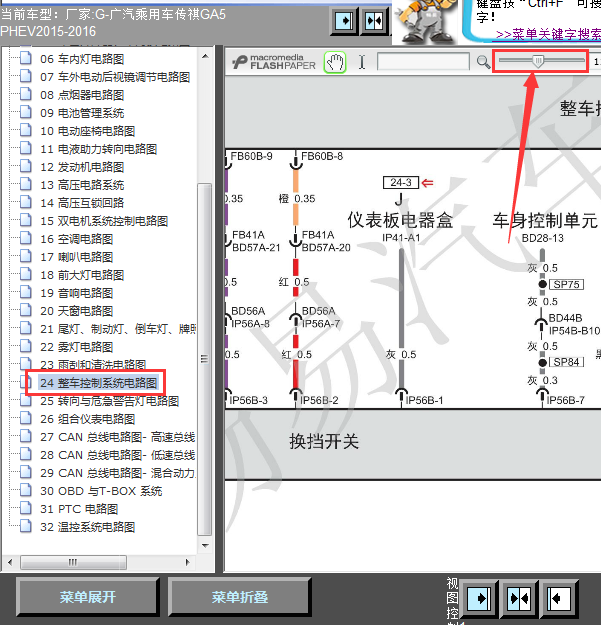Open 10 电动座椅电路图

pos(87,131)
